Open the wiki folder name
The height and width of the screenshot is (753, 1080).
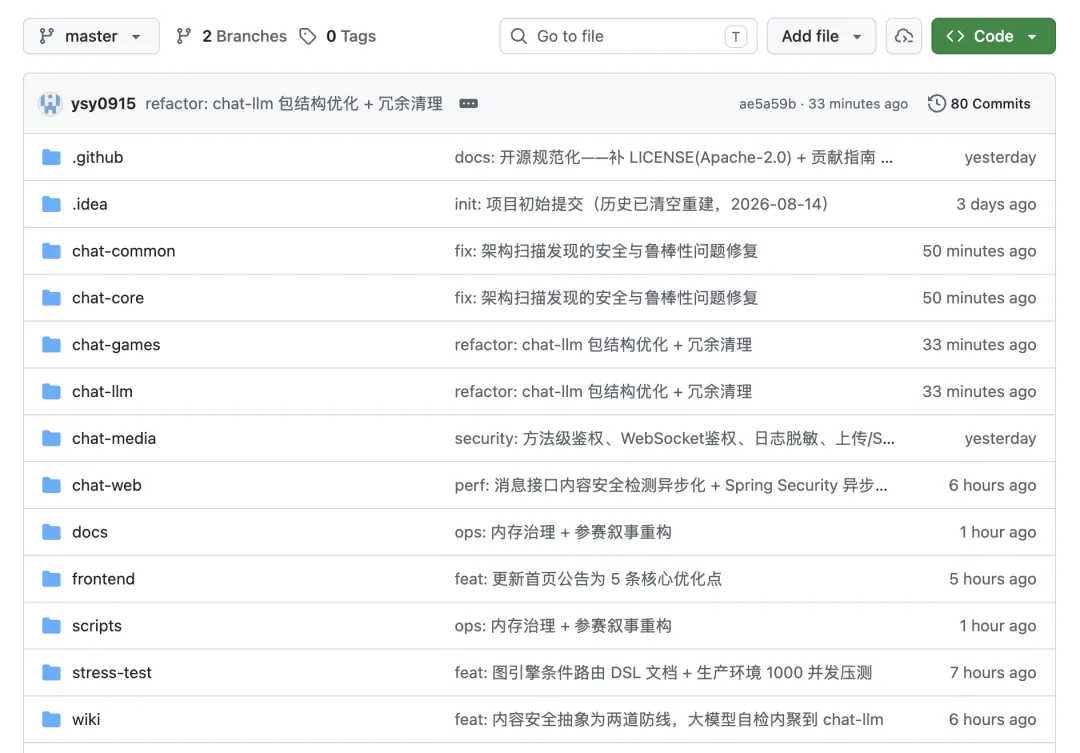pyautogui.click(x=86, y=719)
